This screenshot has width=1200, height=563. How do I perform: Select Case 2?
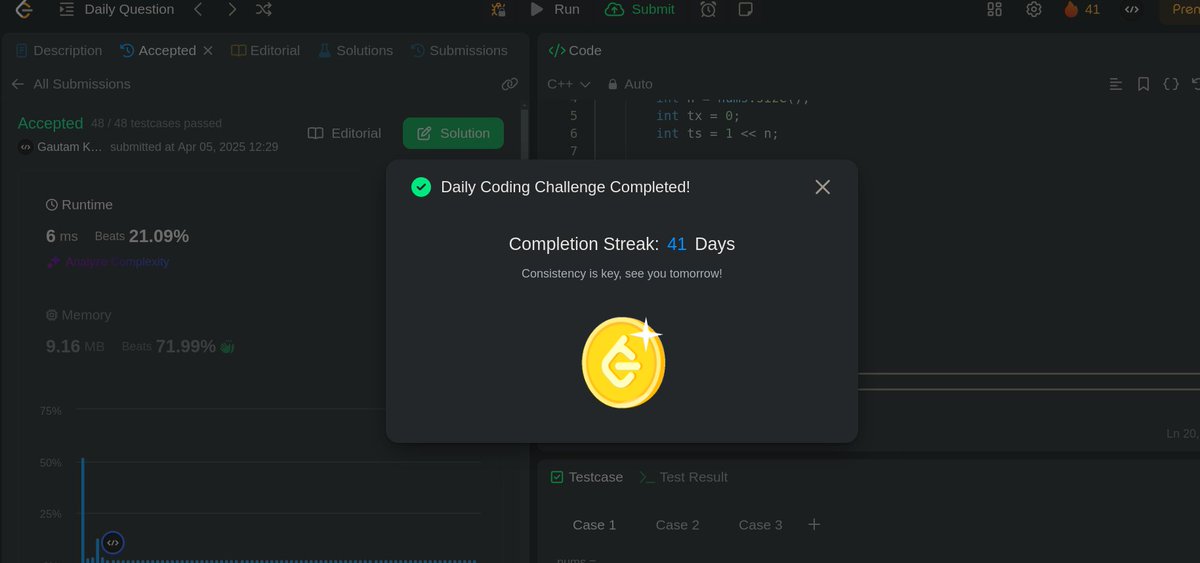pyautogui.click(x=677, y=525)
